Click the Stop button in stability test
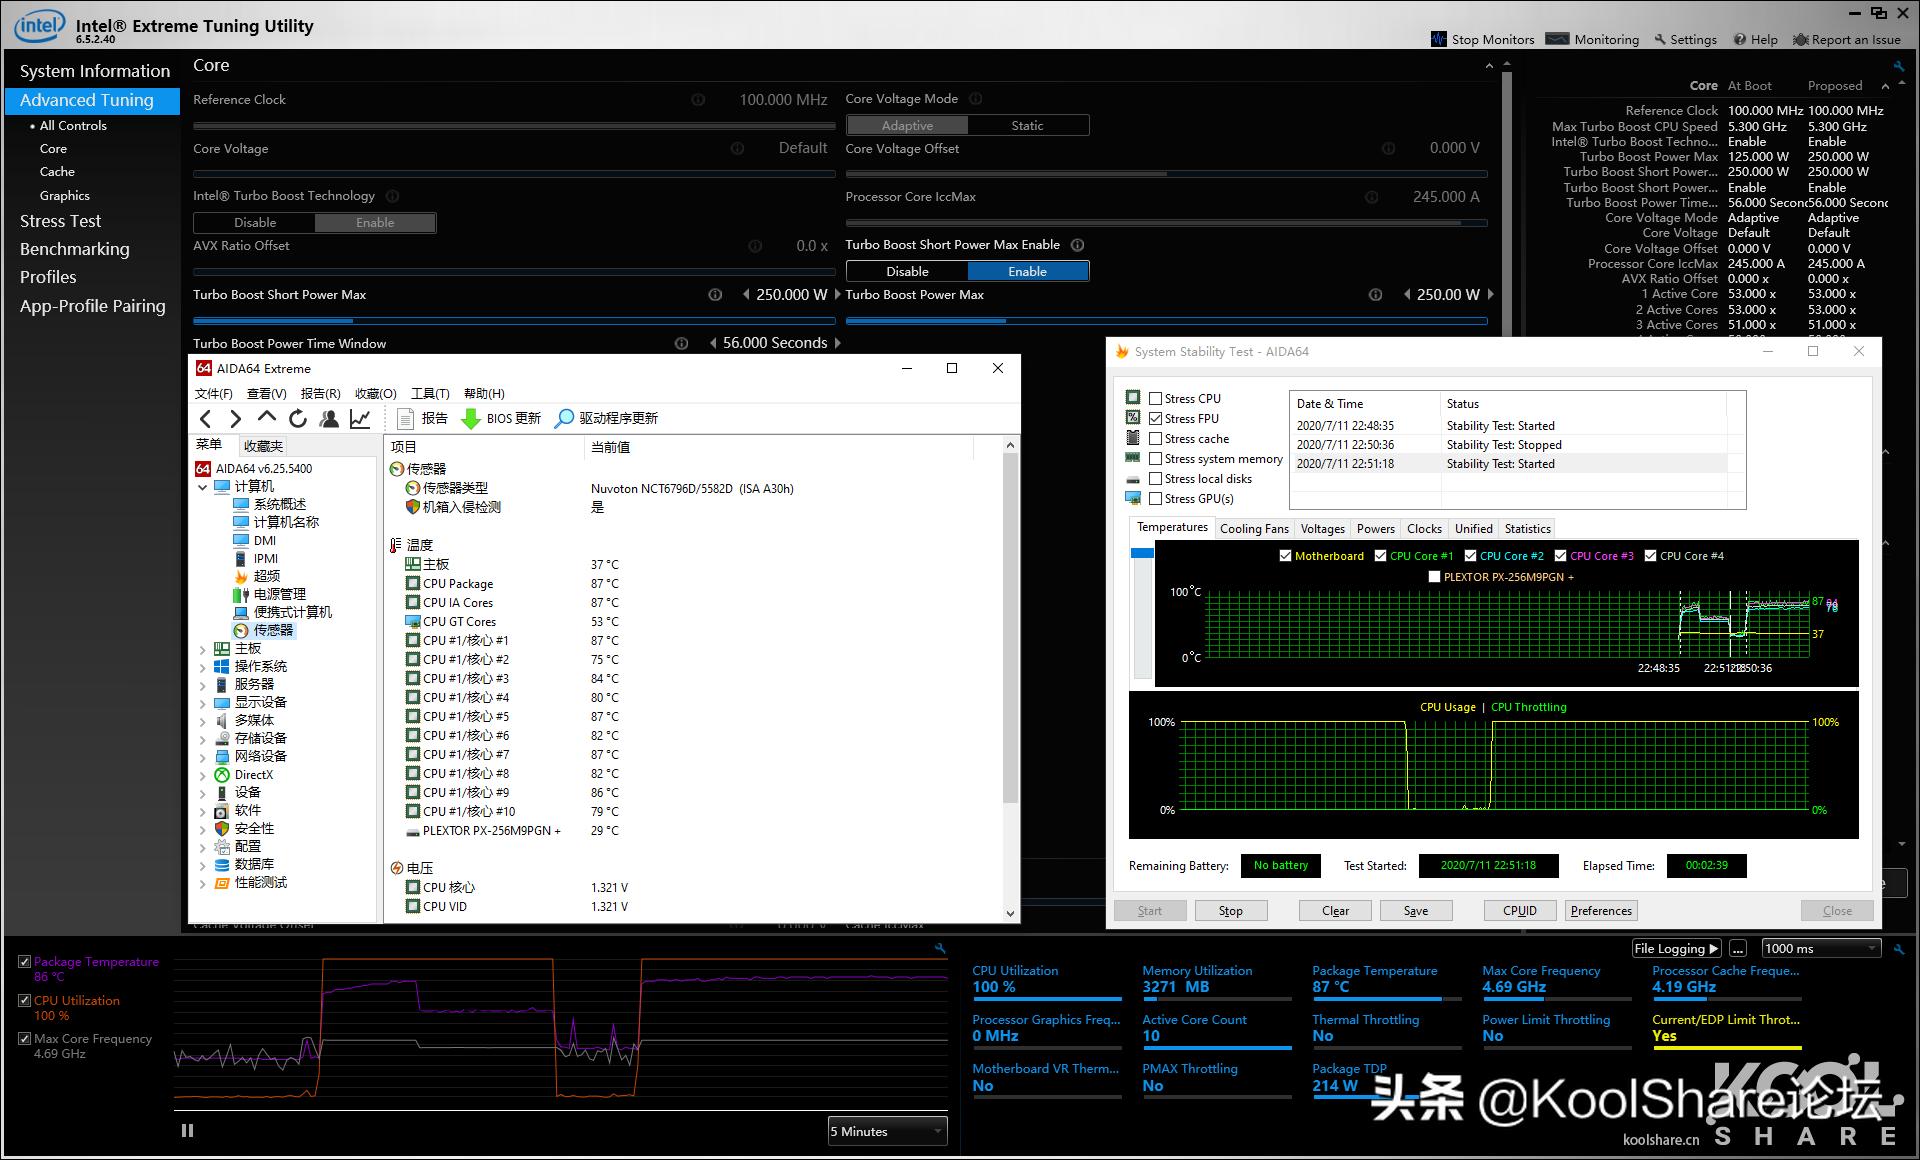This screenshot has width=1920, height=1160. point(1230,911)
